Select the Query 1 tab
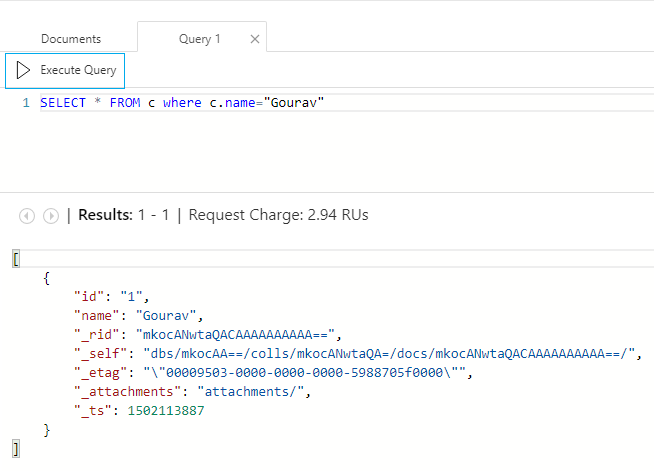 click(200, 39)
